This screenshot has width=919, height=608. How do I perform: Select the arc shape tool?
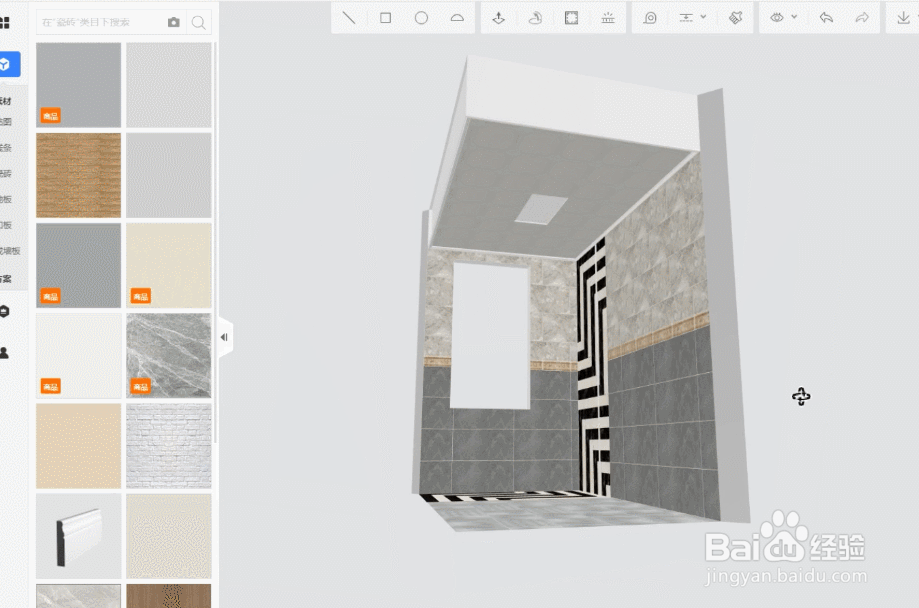coord(457,18)
